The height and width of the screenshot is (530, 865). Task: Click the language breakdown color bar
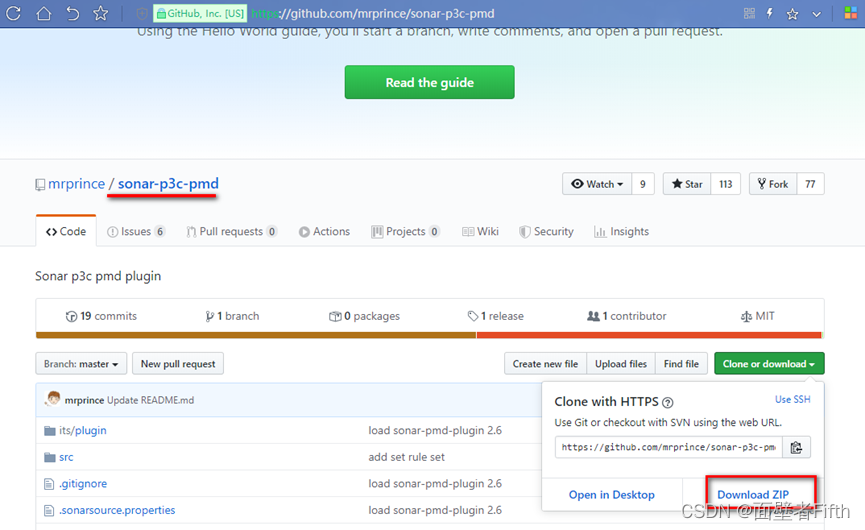click(429, 335)
